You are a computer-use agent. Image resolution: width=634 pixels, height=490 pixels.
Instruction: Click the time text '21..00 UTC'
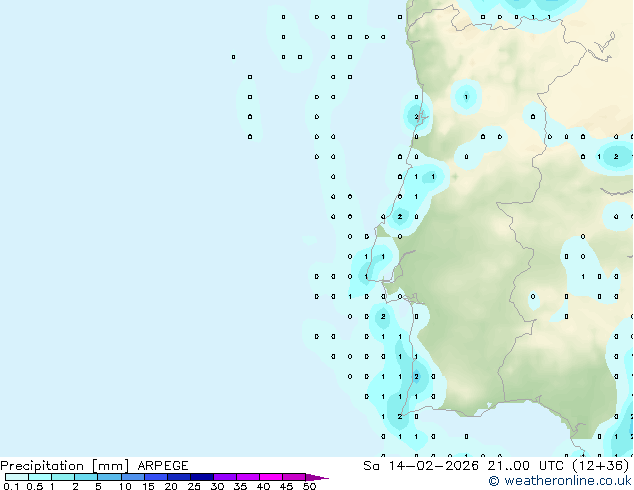tap(525, 466)
